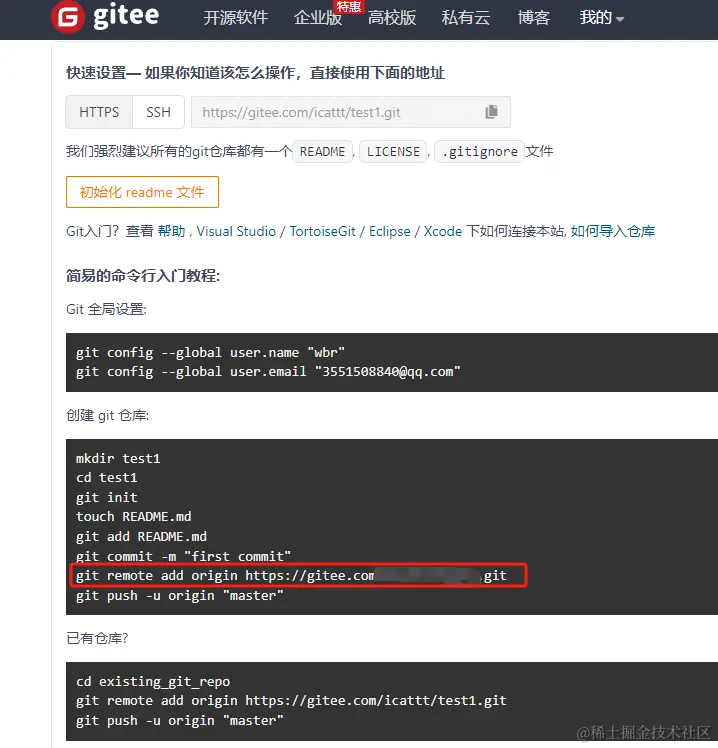Click the remote add origin icattt/test1.git line

[291, 701]
